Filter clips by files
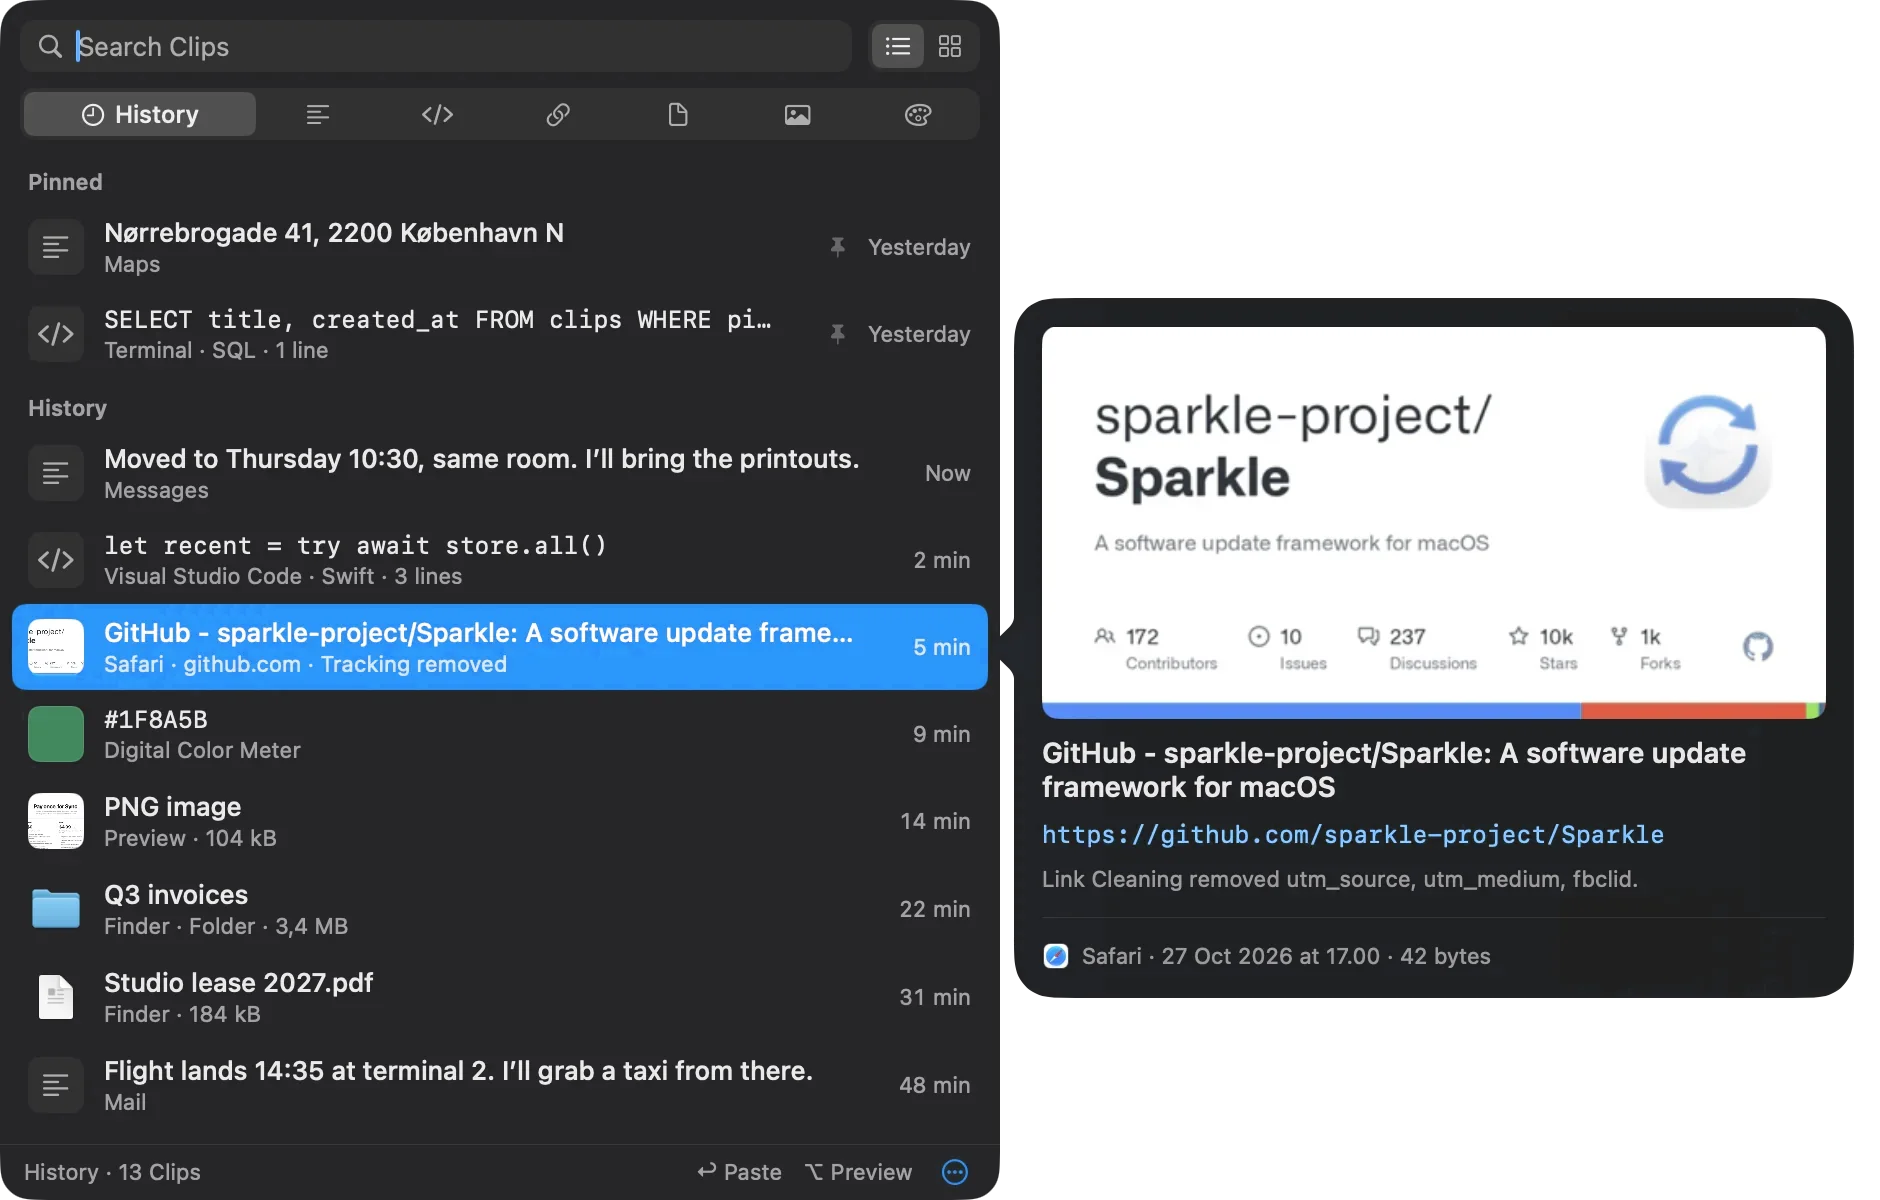Viewport: 1880px width, 1200px height. (x=678, y=114)
